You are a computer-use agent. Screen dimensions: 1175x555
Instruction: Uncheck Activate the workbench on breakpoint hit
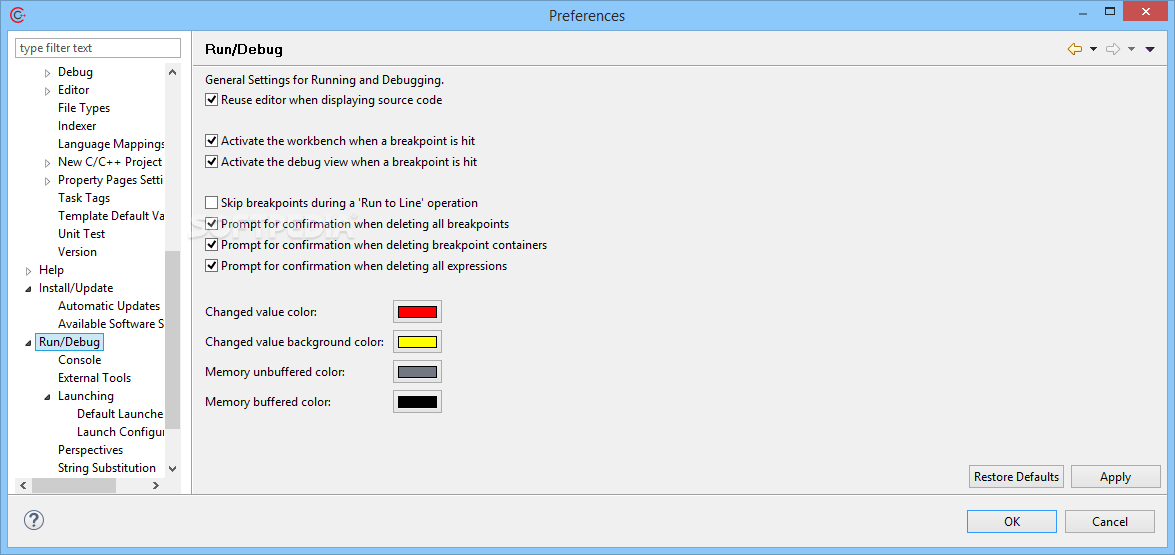tap(211, 141)
